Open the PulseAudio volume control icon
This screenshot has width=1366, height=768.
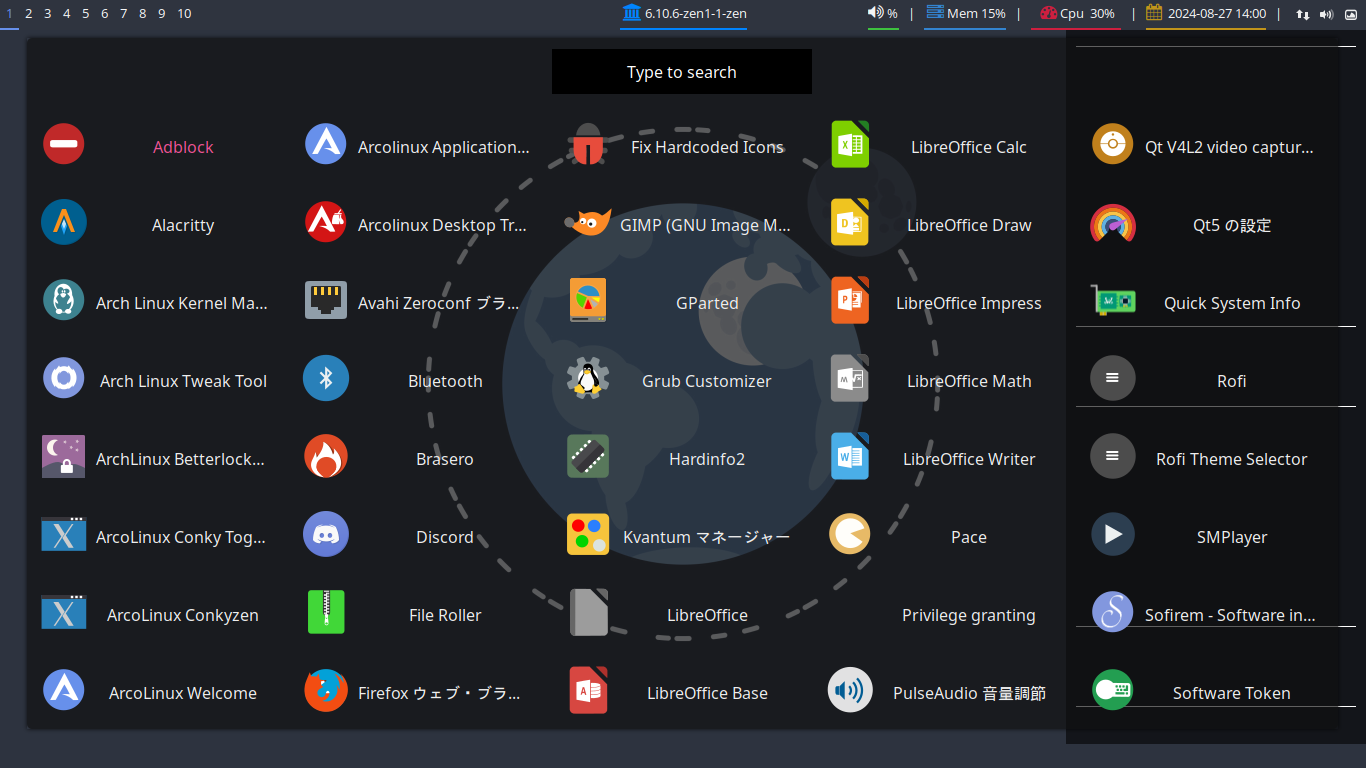850,690
